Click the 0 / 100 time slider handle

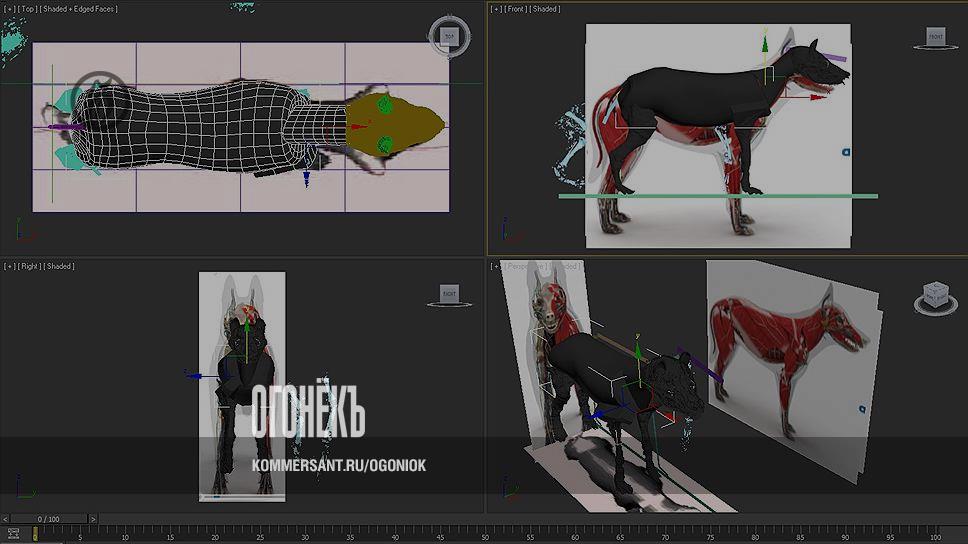click(x=49, y=519)
